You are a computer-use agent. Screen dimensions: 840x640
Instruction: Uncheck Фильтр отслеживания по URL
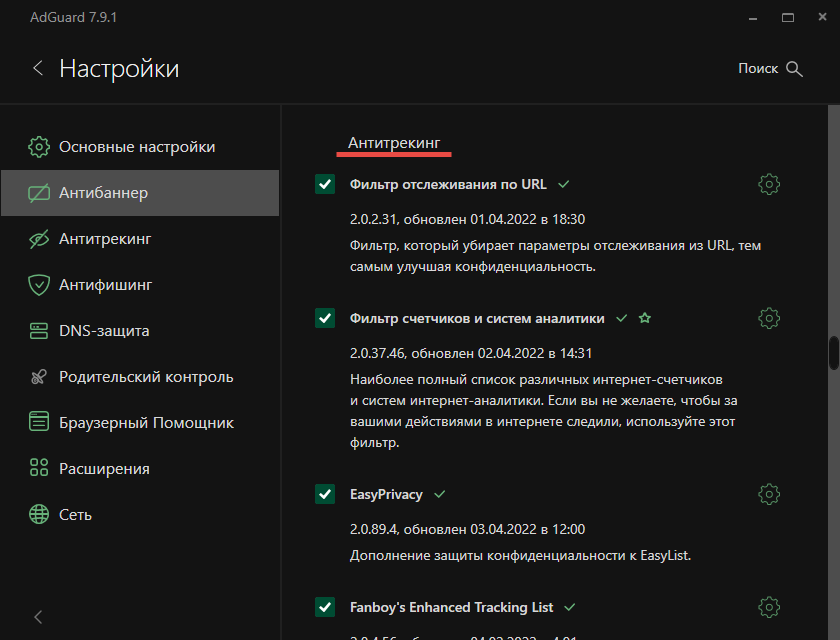tap(325, 184)
